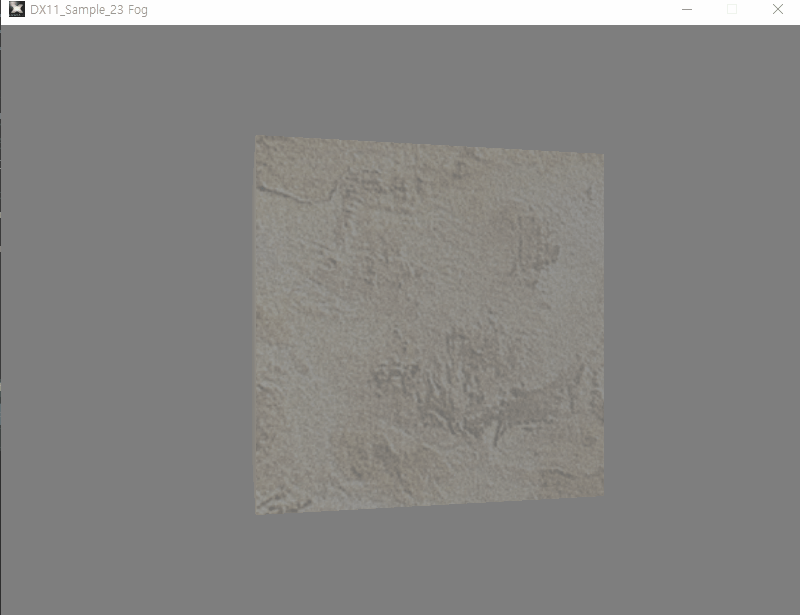800x615 pixels.
Task: Minimize the DX11_Sample_23 Fog window
Action: 687,9
